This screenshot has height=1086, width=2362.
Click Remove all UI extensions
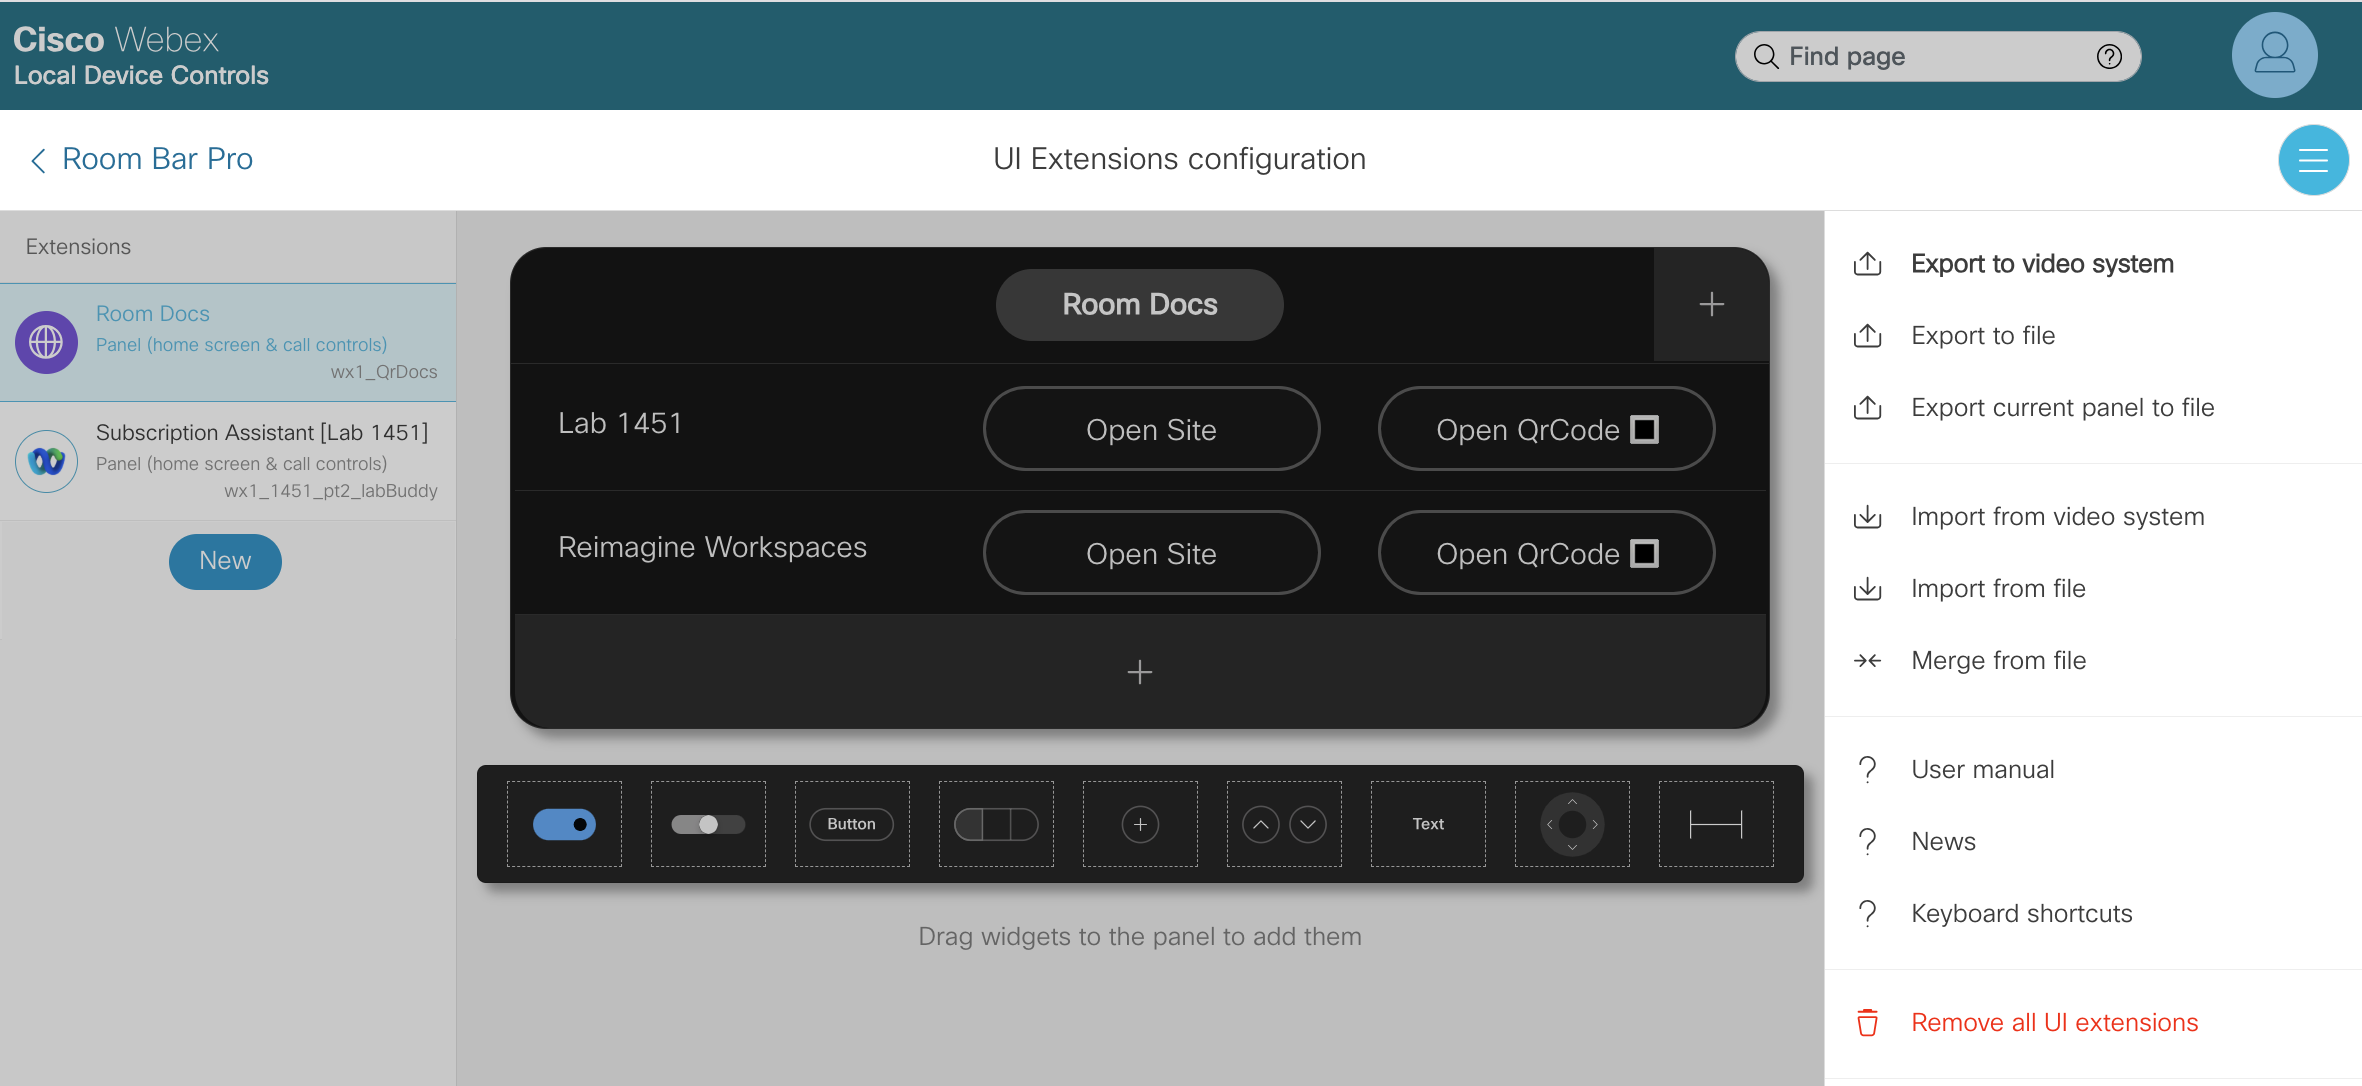coord(2053,1023)
